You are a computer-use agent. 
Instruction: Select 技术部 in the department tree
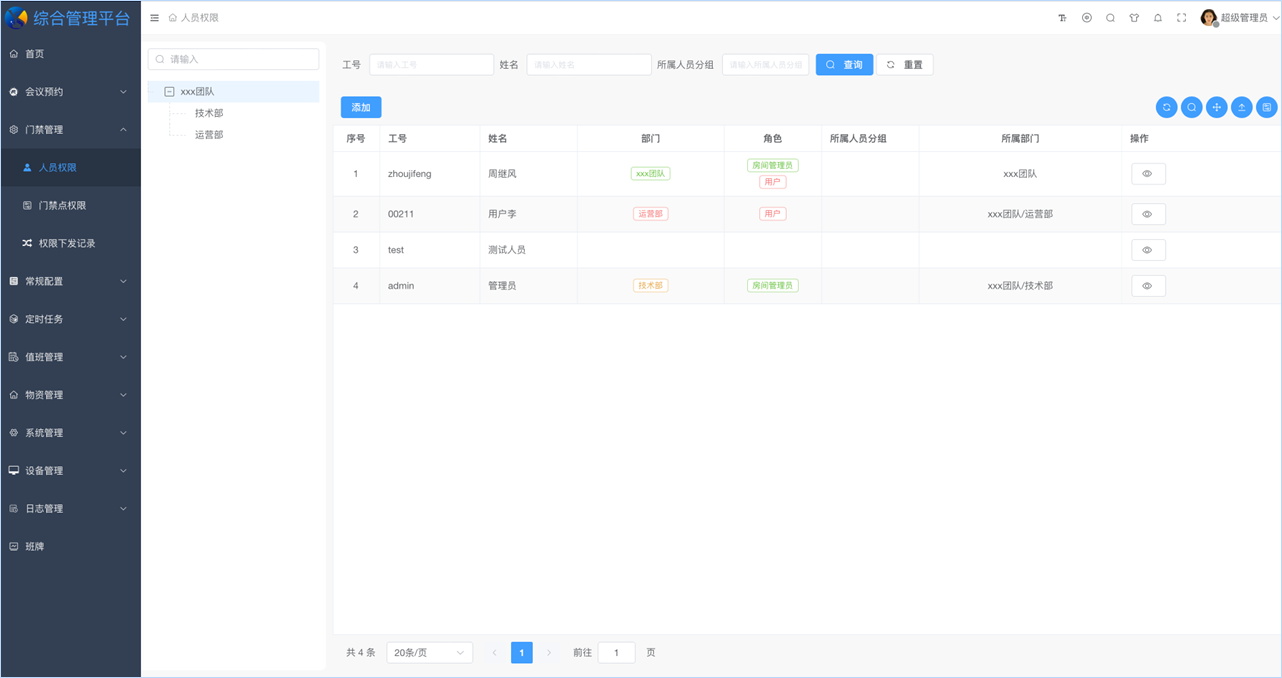pyautogui.click(x=209, y=113)
